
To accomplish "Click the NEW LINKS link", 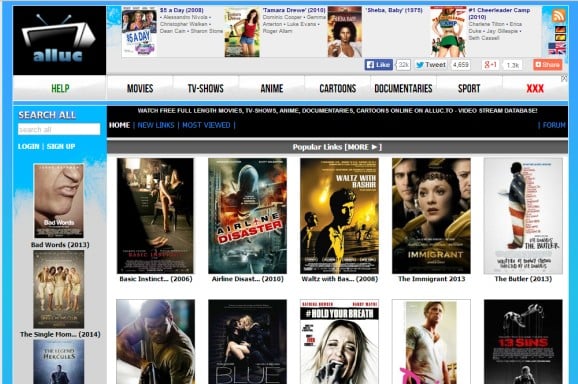I will [x=156, y=125].
